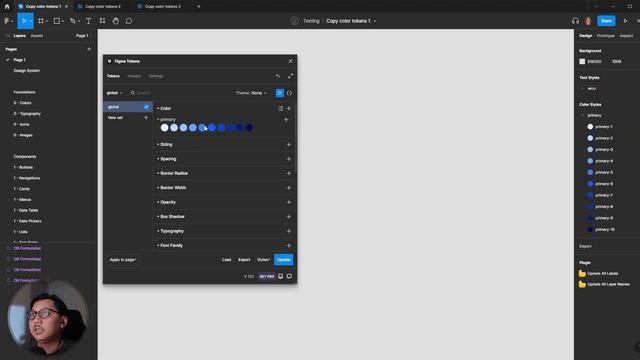Collapse the Opacity section
640x360 pixels.
coord(158,202)
